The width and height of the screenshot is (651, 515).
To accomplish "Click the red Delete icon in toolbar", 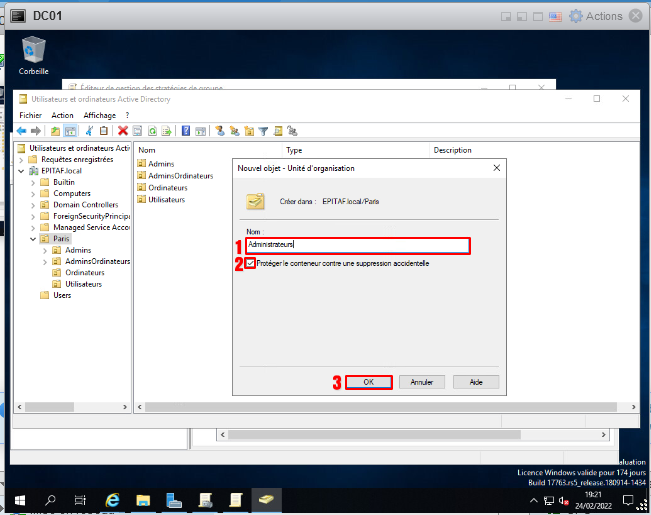I will coord(123,131).
